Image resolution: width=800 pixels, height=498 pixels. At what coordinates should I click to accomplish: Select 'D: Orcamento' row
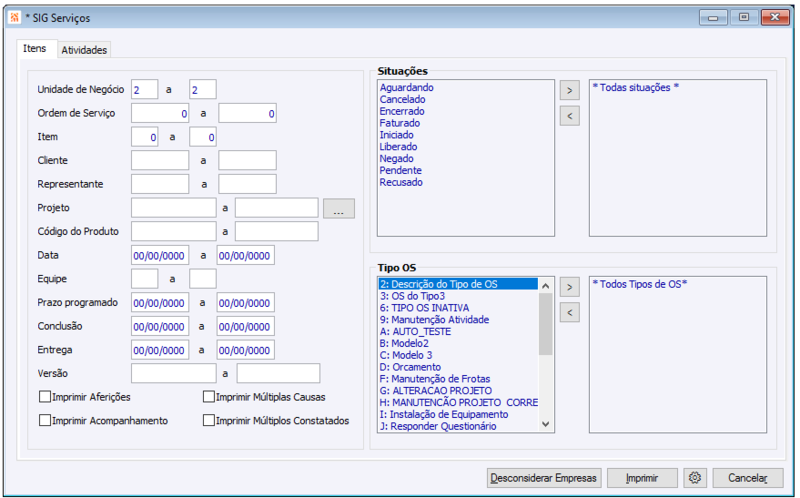coord(458,367)
